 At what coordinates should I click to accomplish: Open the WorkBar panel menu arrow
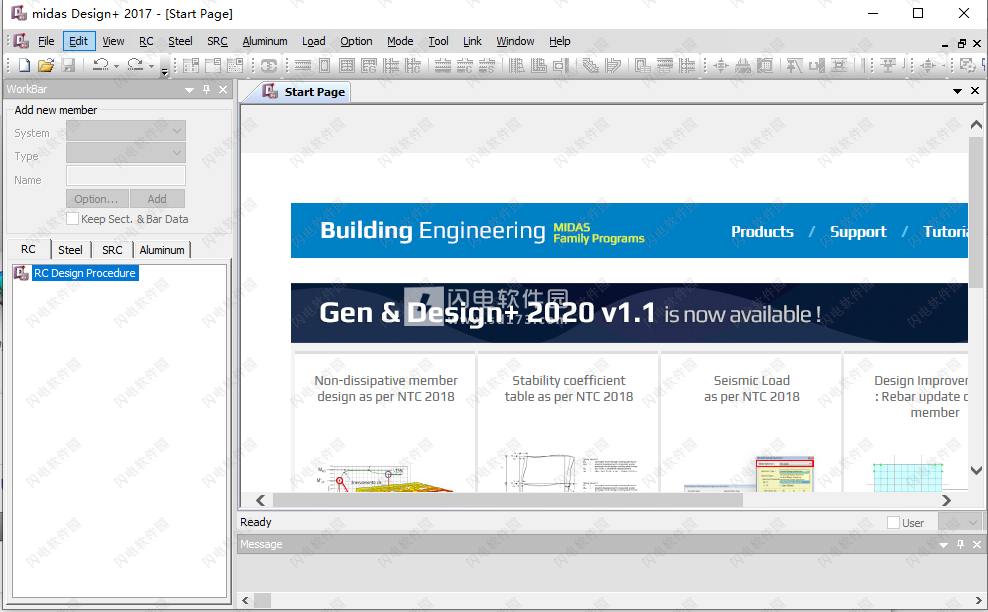(189, 90)
